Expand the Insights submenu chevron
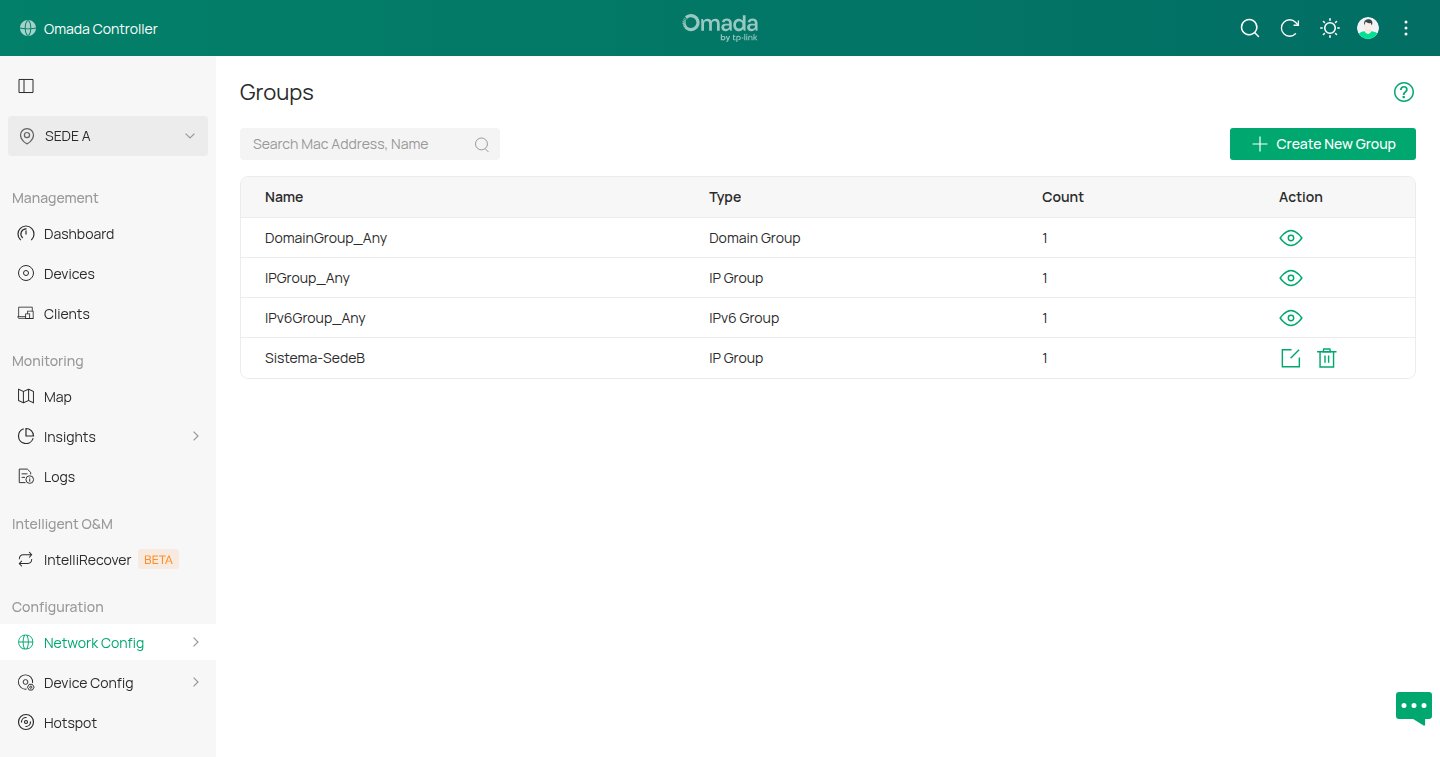 196,437
